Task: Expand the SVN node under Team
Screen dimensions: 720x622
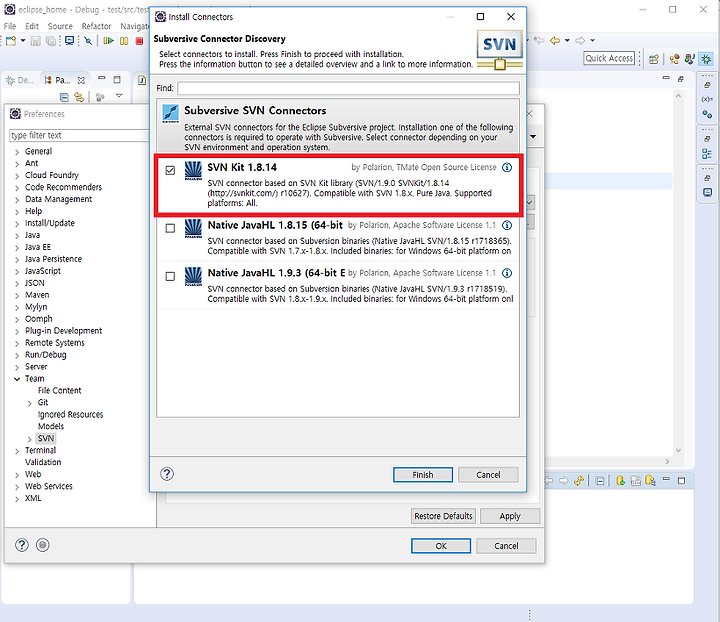Action: click(30, 439)
